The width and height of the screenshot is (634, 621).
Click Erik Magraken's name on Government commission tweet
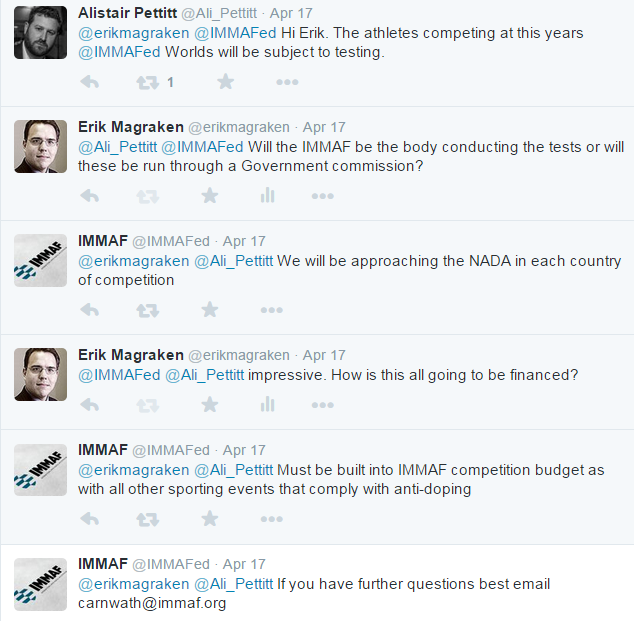click(x=131, y=127)
